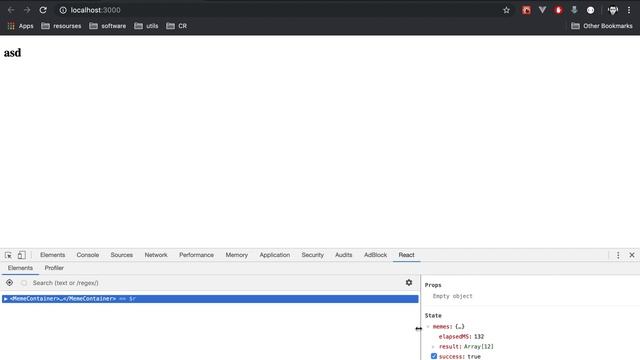Image resolution: width=640 pixels, height=360 pixels.
Task: Click the success value true
Action: [x=474, y=357]
